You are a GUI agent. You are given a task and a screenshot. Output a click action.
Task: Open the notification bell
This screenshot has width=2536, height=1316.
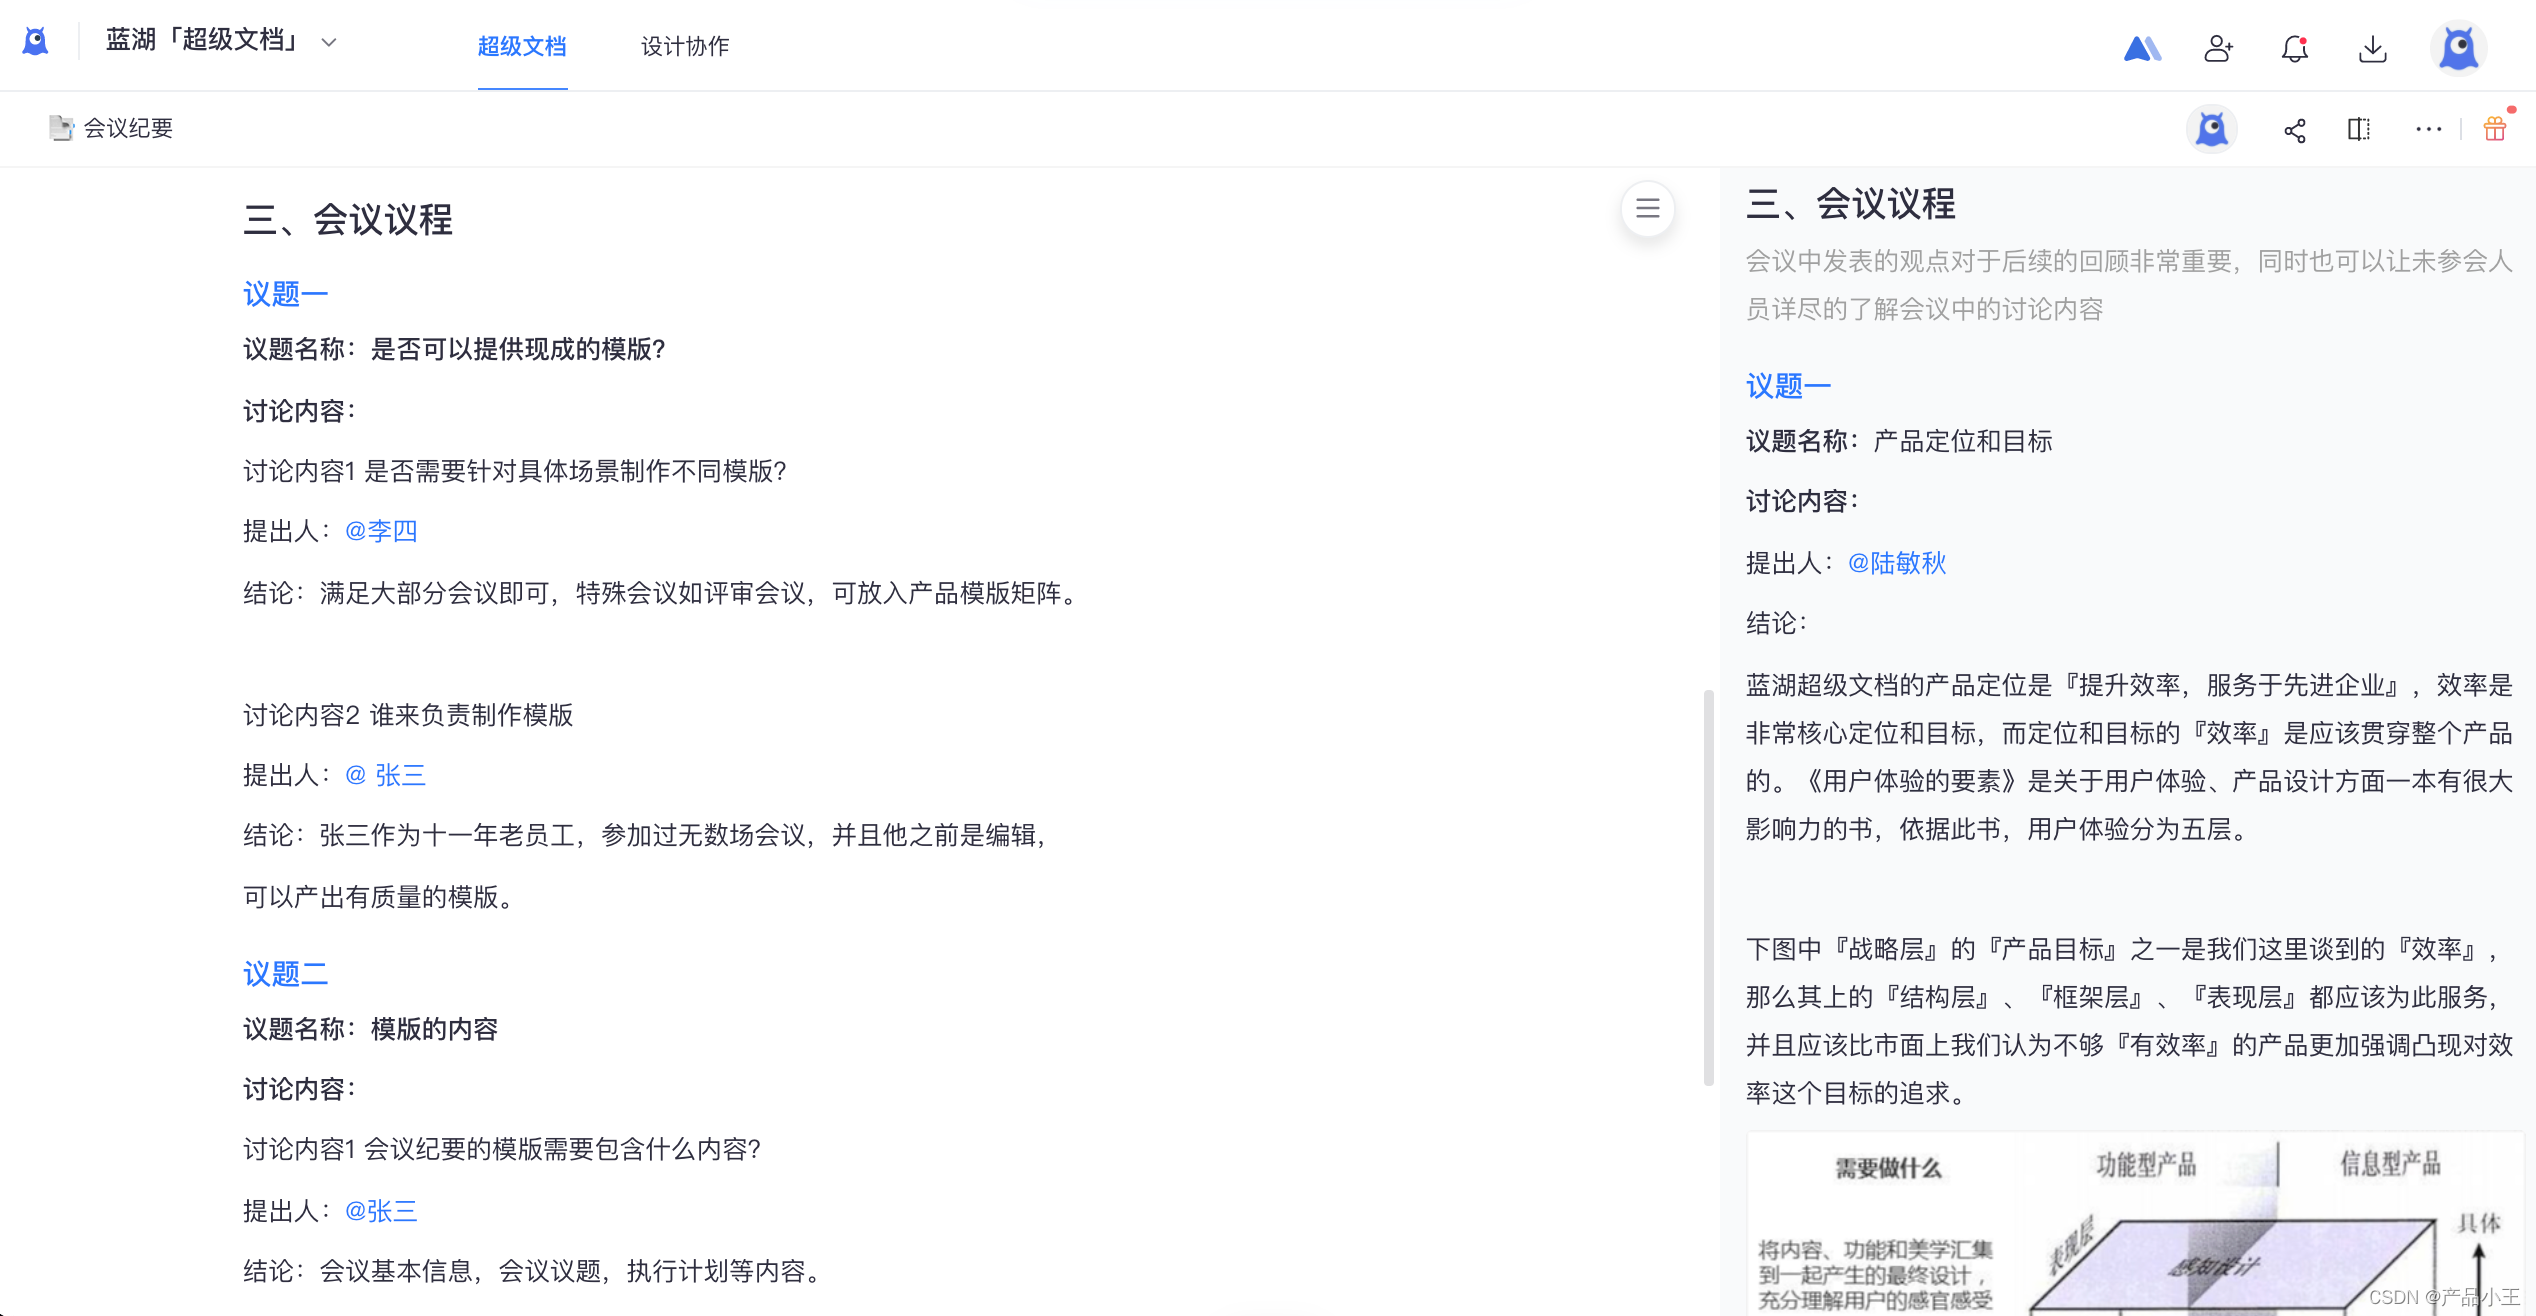(2295, 48)
